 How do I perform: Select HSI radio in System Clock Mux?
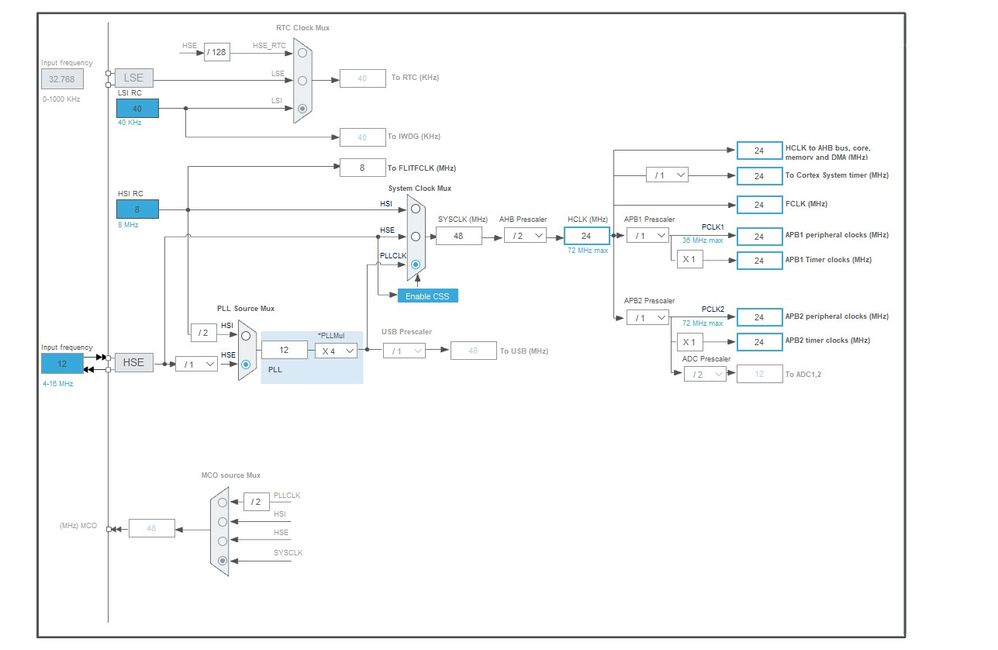[x=416, y=209]
